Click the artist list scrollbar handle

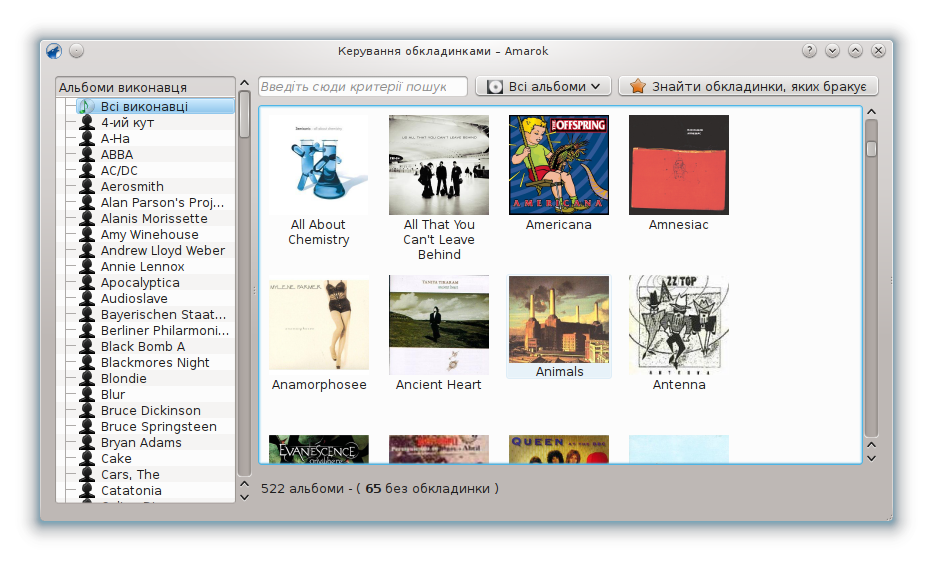coord(244,114)
